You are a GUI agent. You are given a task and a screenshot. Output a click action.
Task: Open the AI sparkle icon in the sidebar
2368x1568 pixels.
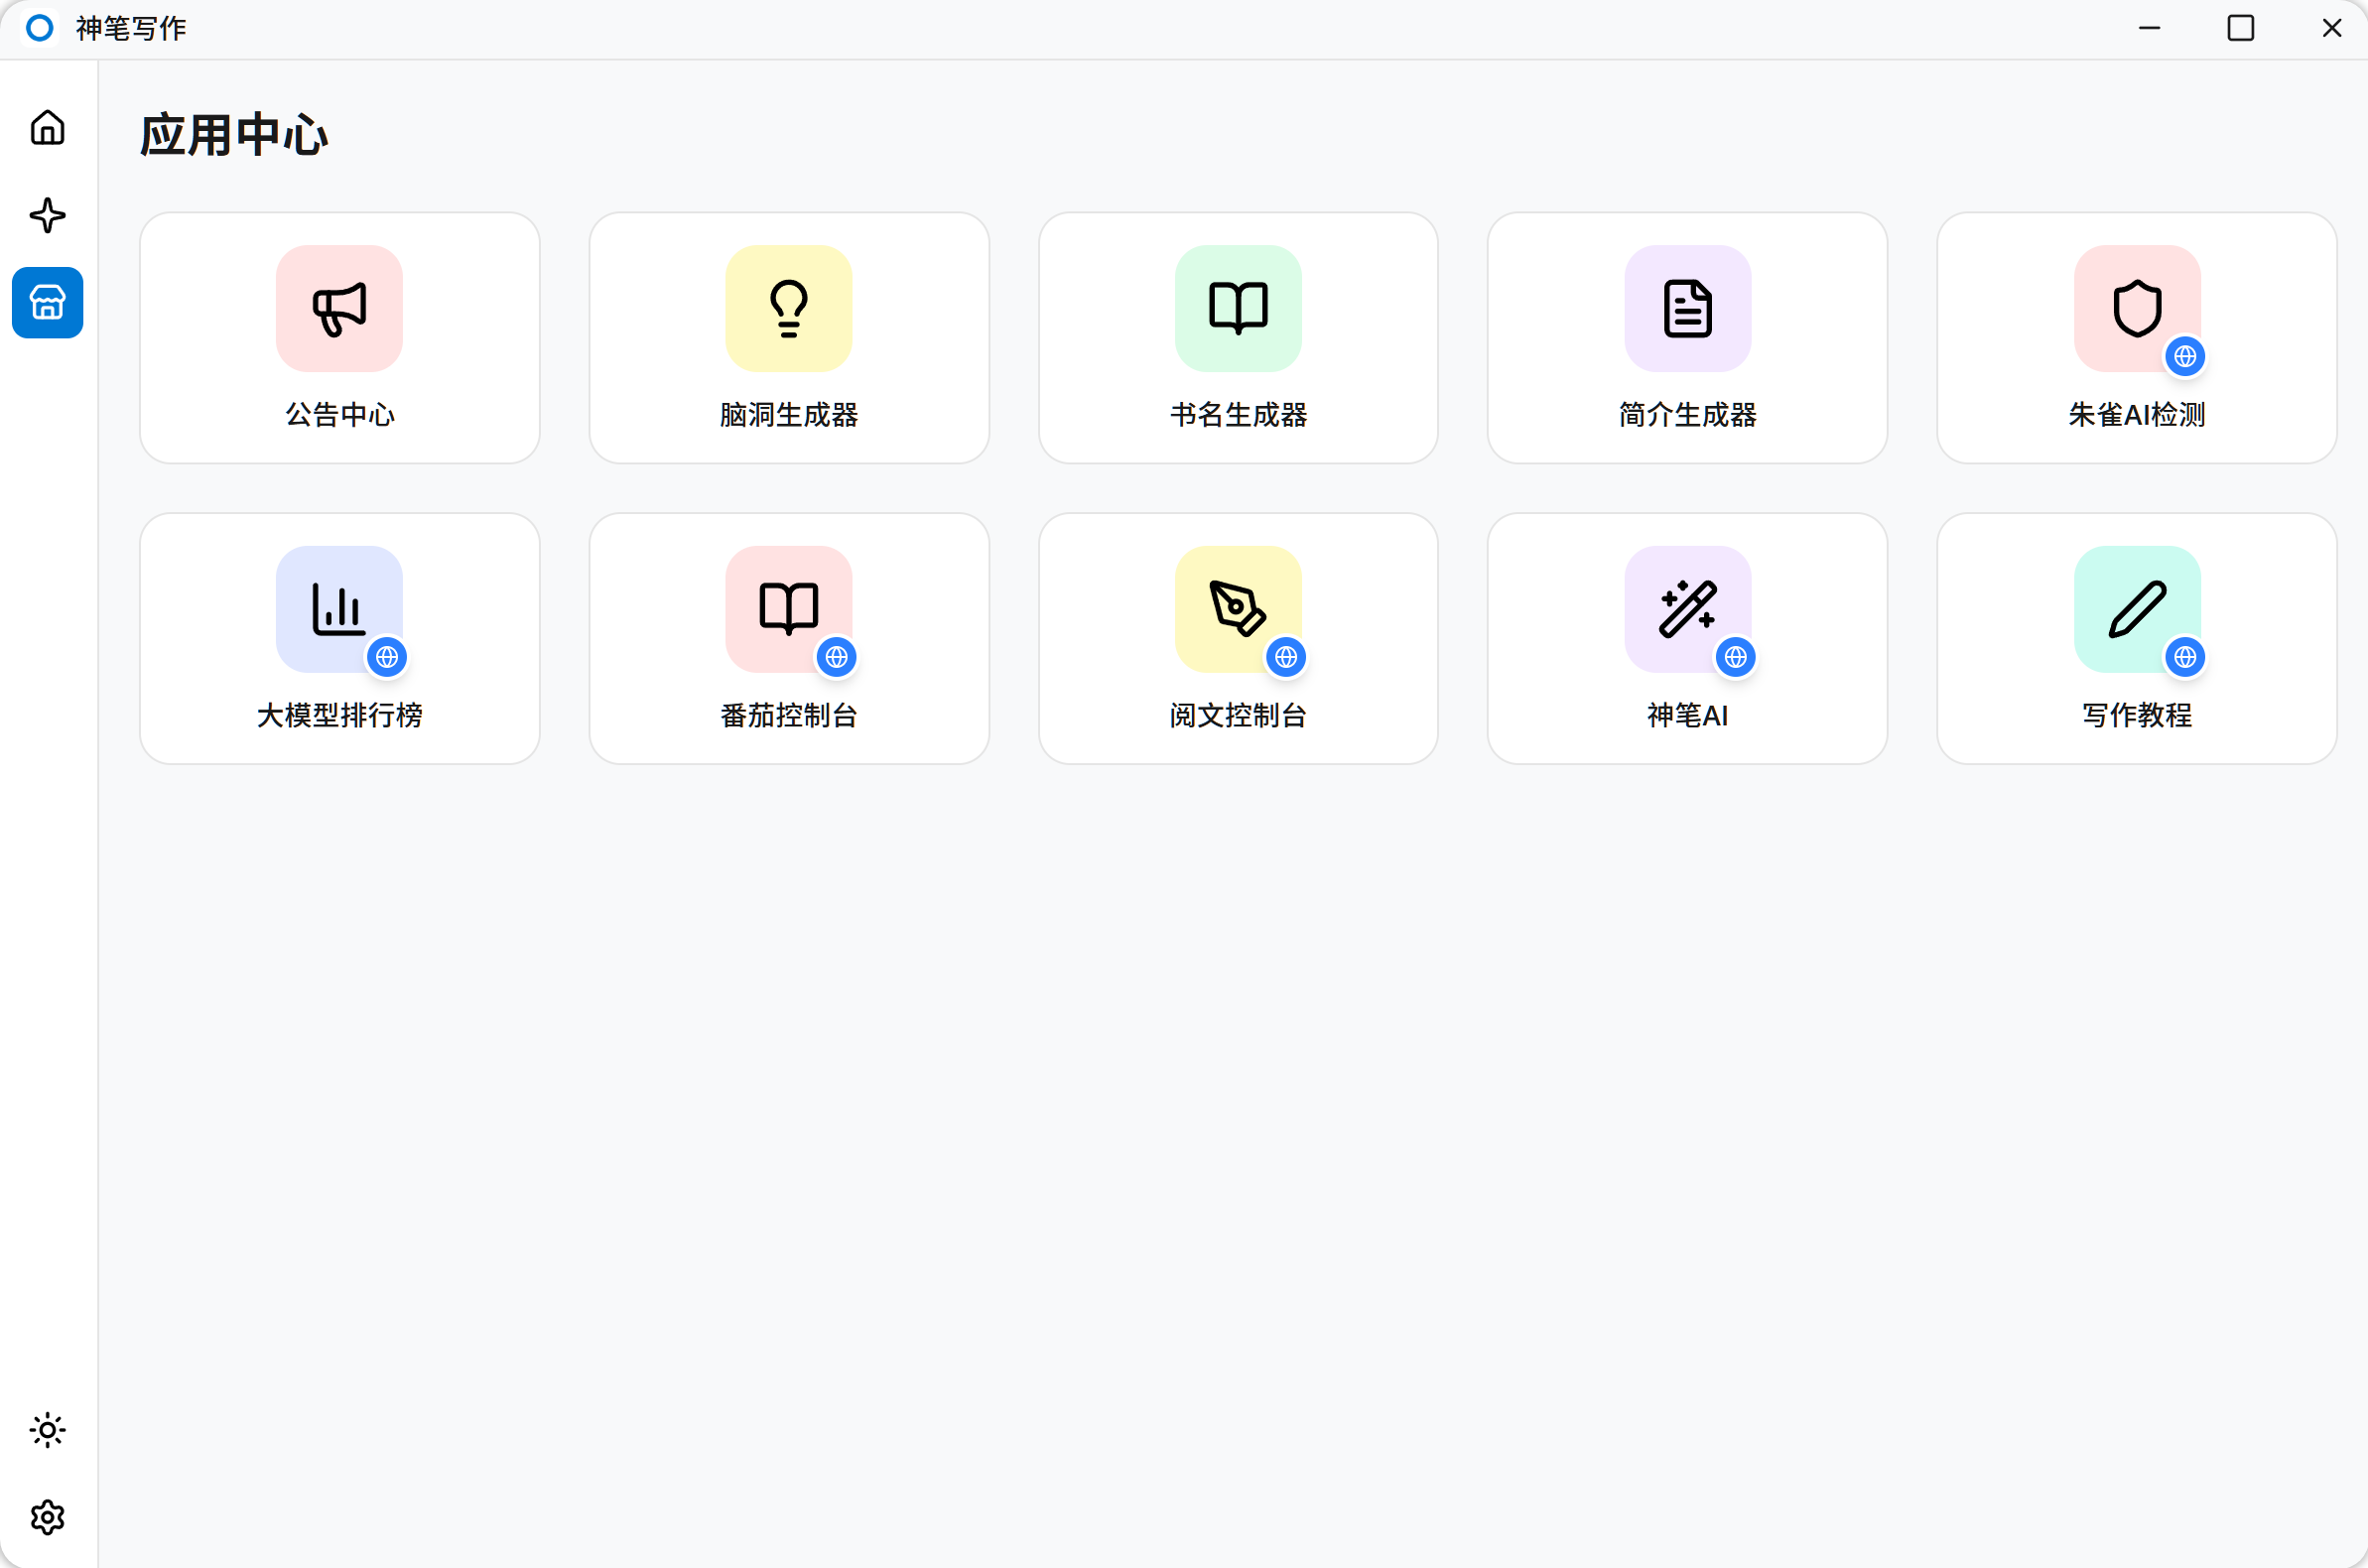47,215
